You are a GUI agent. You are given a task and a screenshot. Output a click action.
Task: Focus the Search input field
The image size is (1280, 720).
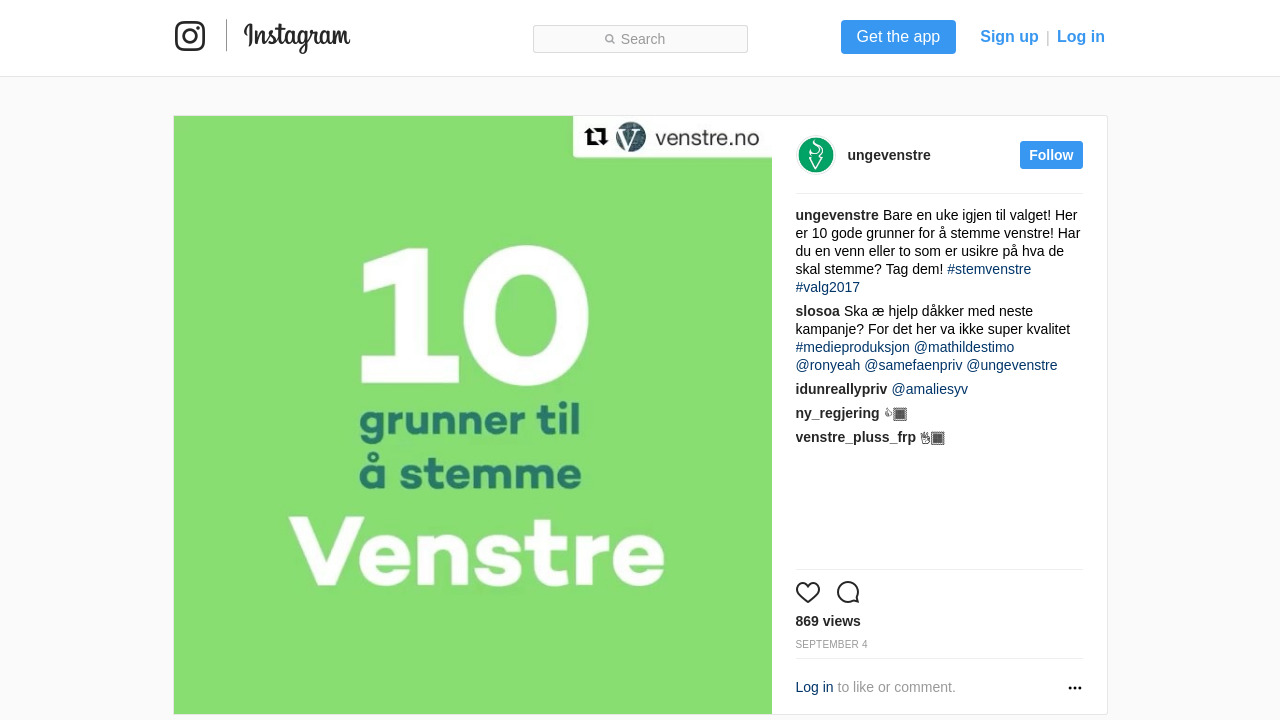[x=640, y=39]
